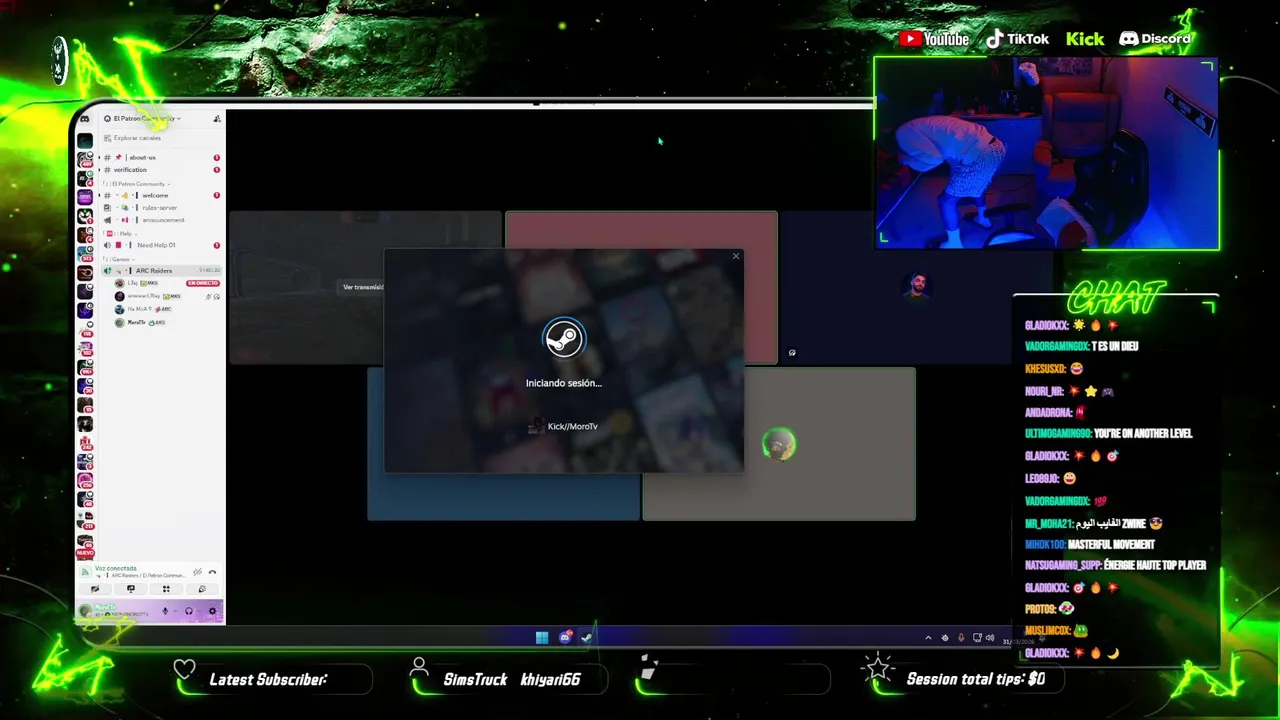
Task: Open the first server icon under the Discord logo
Action: coord(85,141)
